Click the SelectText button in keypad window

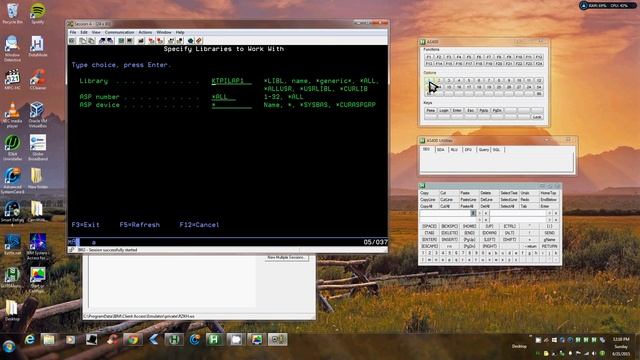click(509, 193)
